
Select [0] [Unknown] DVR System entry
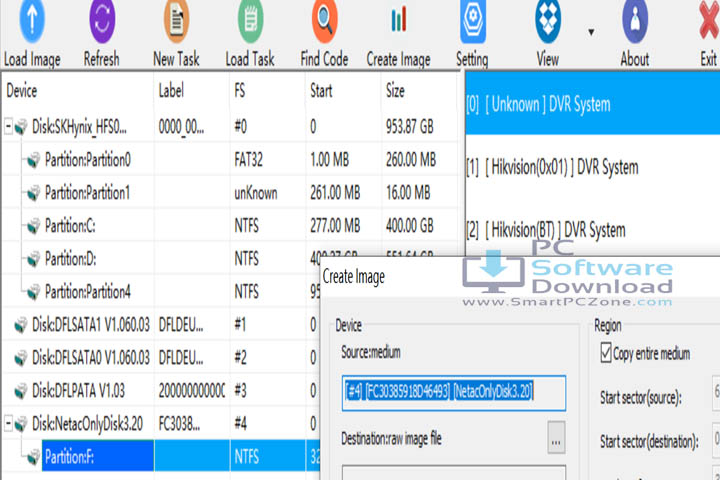click(592, 105)
